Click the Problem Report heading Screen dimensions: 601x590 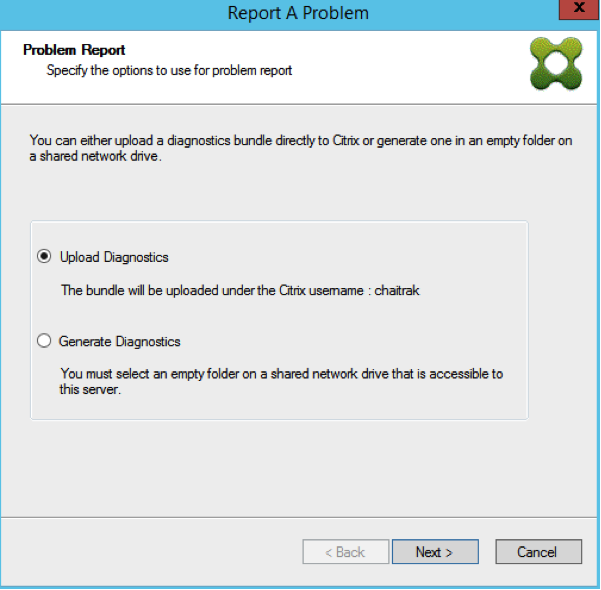tap(74, 50)
